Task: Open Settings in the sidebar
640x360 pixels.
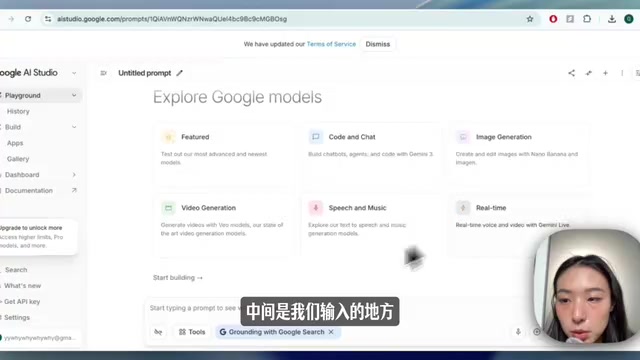Action: [17, 318]
